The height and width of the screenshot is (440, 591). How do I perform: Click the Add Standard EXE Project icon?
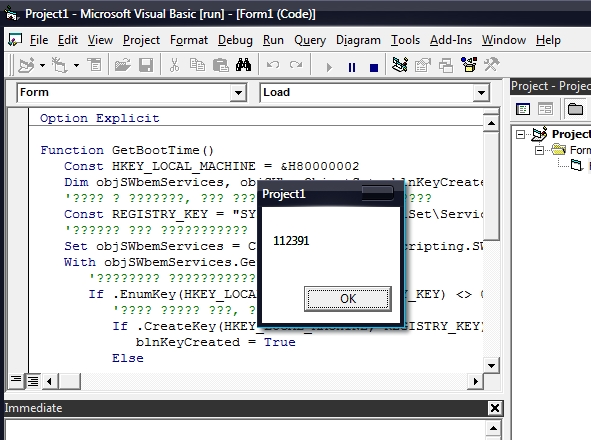click(26, 65)
